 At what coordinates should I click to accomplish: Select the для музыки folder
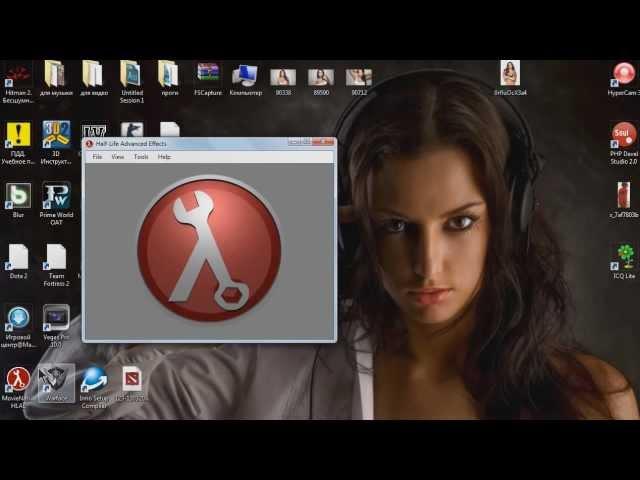56,78
